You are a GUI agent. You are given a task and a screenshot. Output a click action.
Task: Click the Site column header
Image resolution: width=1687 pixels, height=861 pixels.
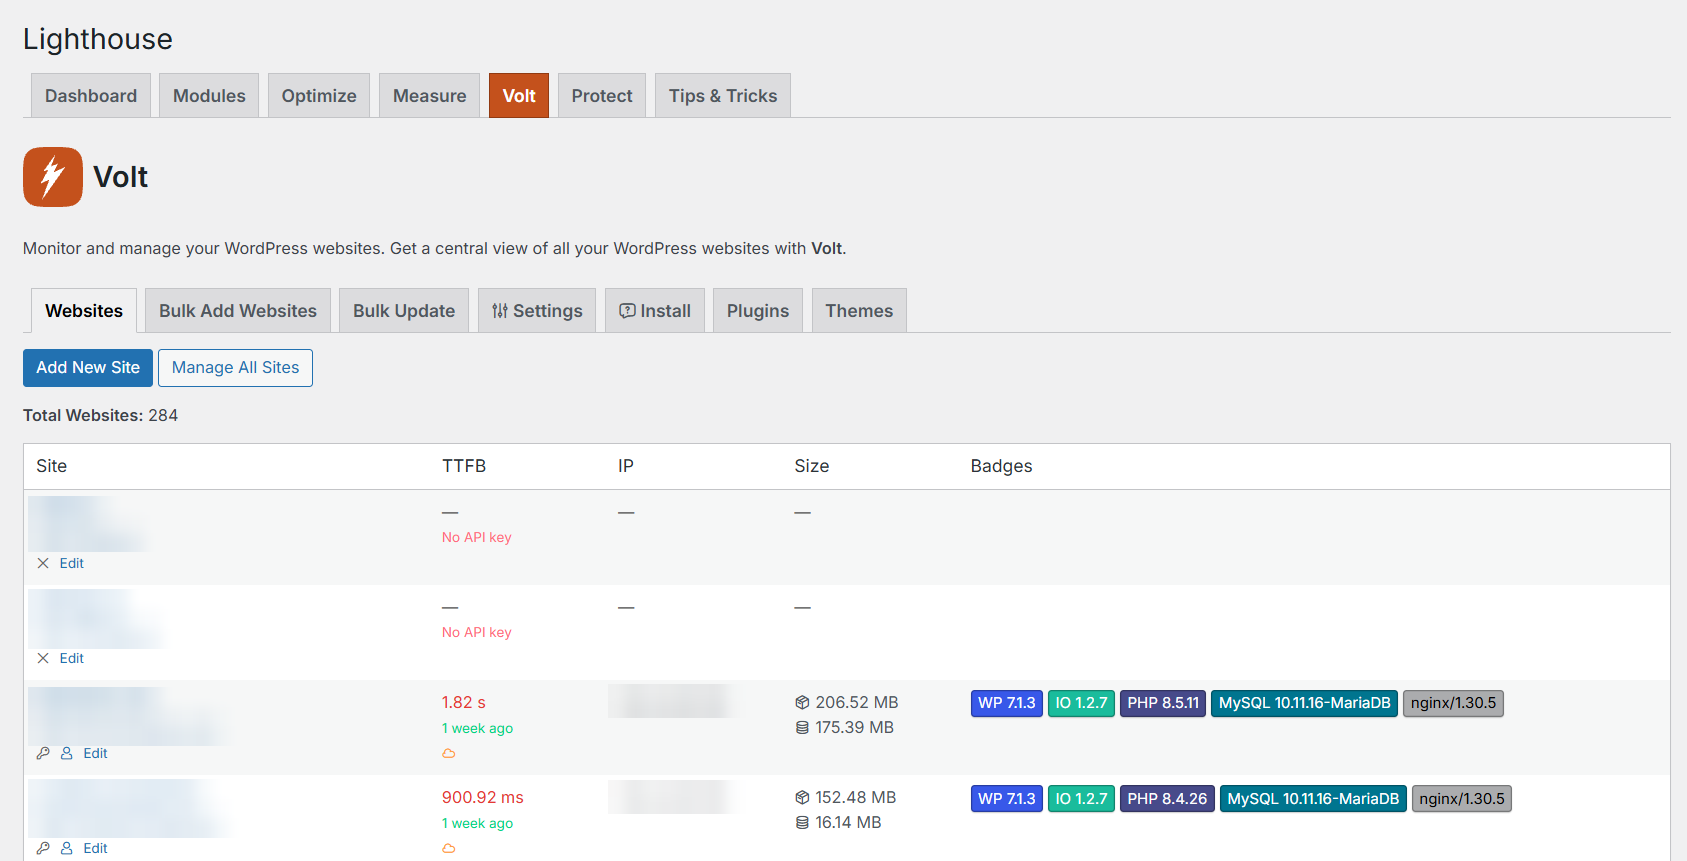coord(51,466)
